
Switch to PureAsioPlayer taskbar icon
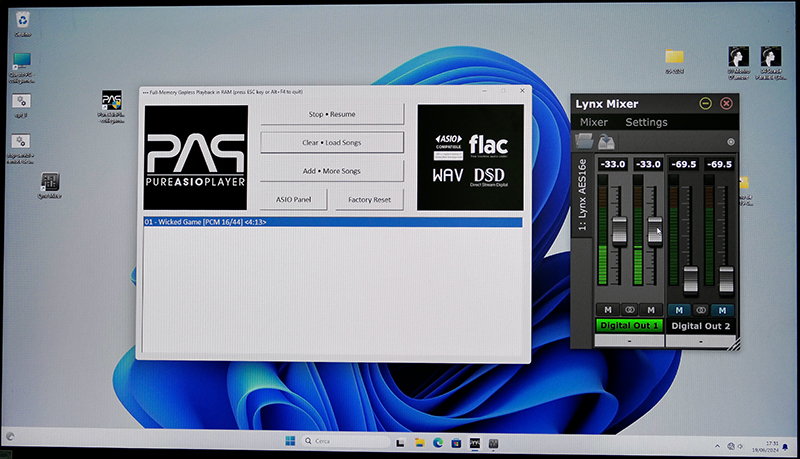click(475, 443)
